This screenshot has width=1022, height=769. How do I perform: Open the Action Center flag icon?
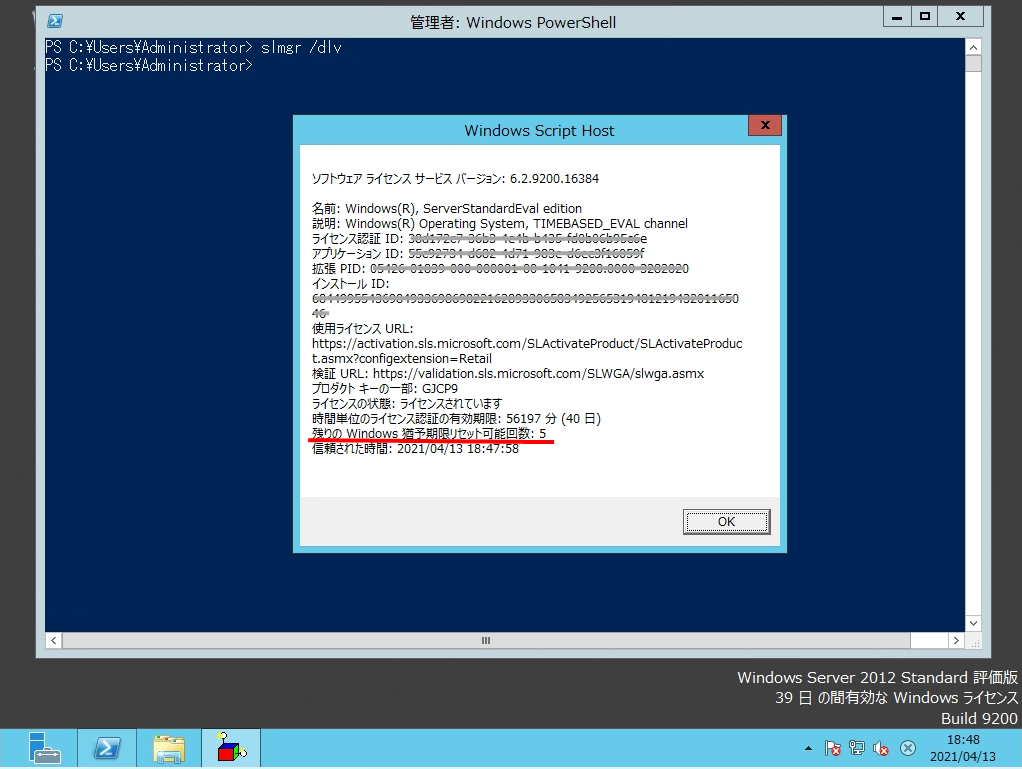[x=832, y=748]
